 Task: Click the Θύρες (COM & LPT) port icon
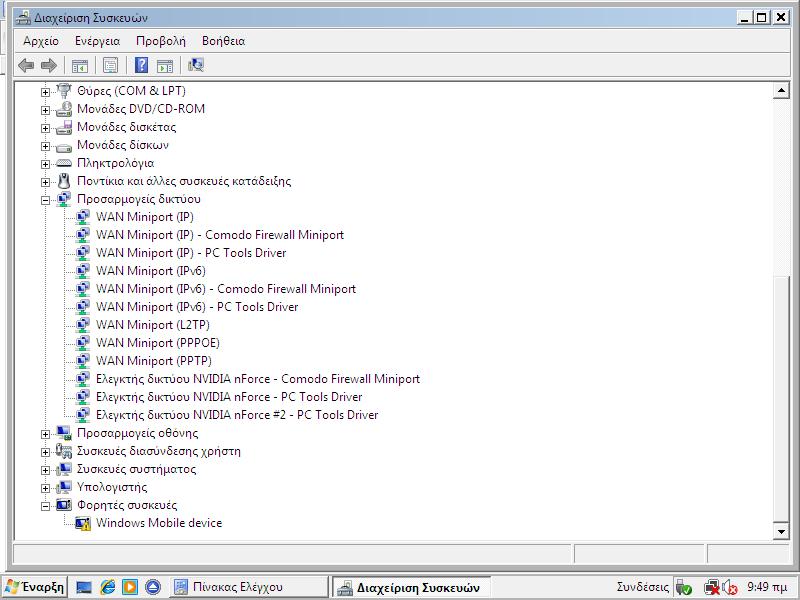tap(64, 91)
